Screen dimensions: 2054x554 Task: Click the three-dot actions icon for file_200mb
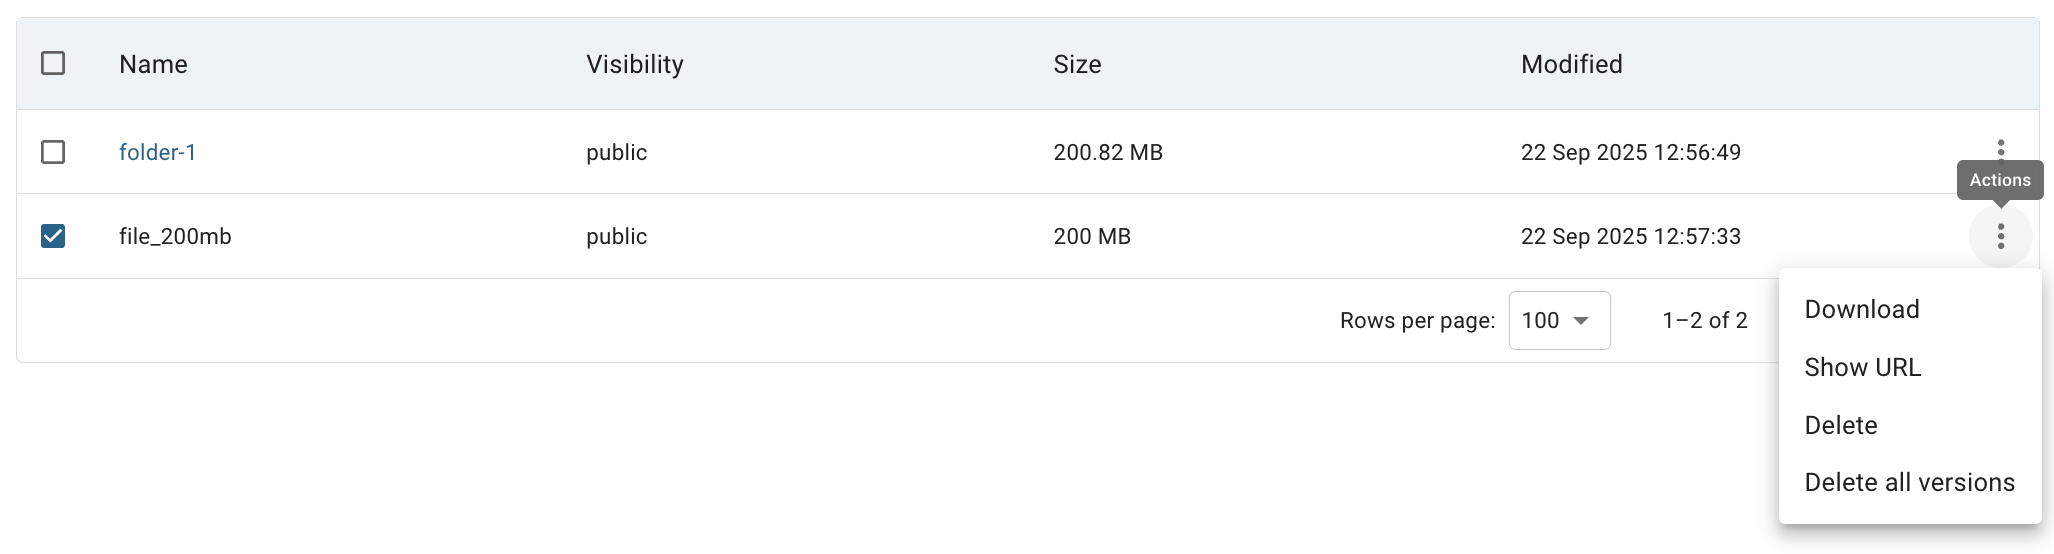tap(2000, 237)
